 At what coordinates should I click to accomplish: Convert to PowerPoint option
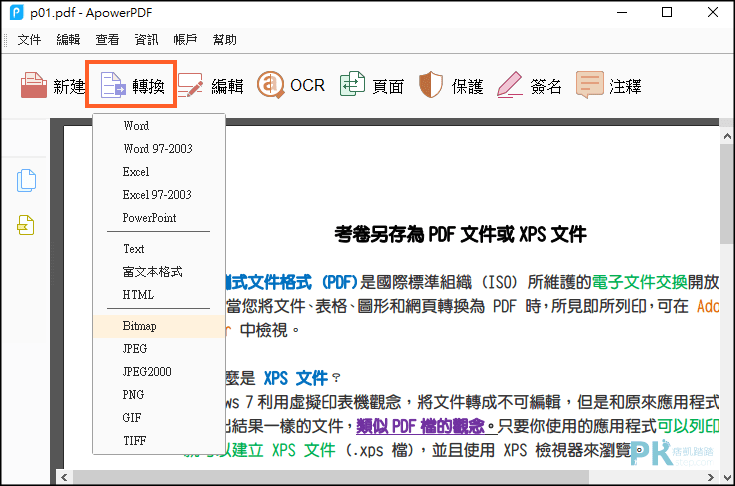159,217
